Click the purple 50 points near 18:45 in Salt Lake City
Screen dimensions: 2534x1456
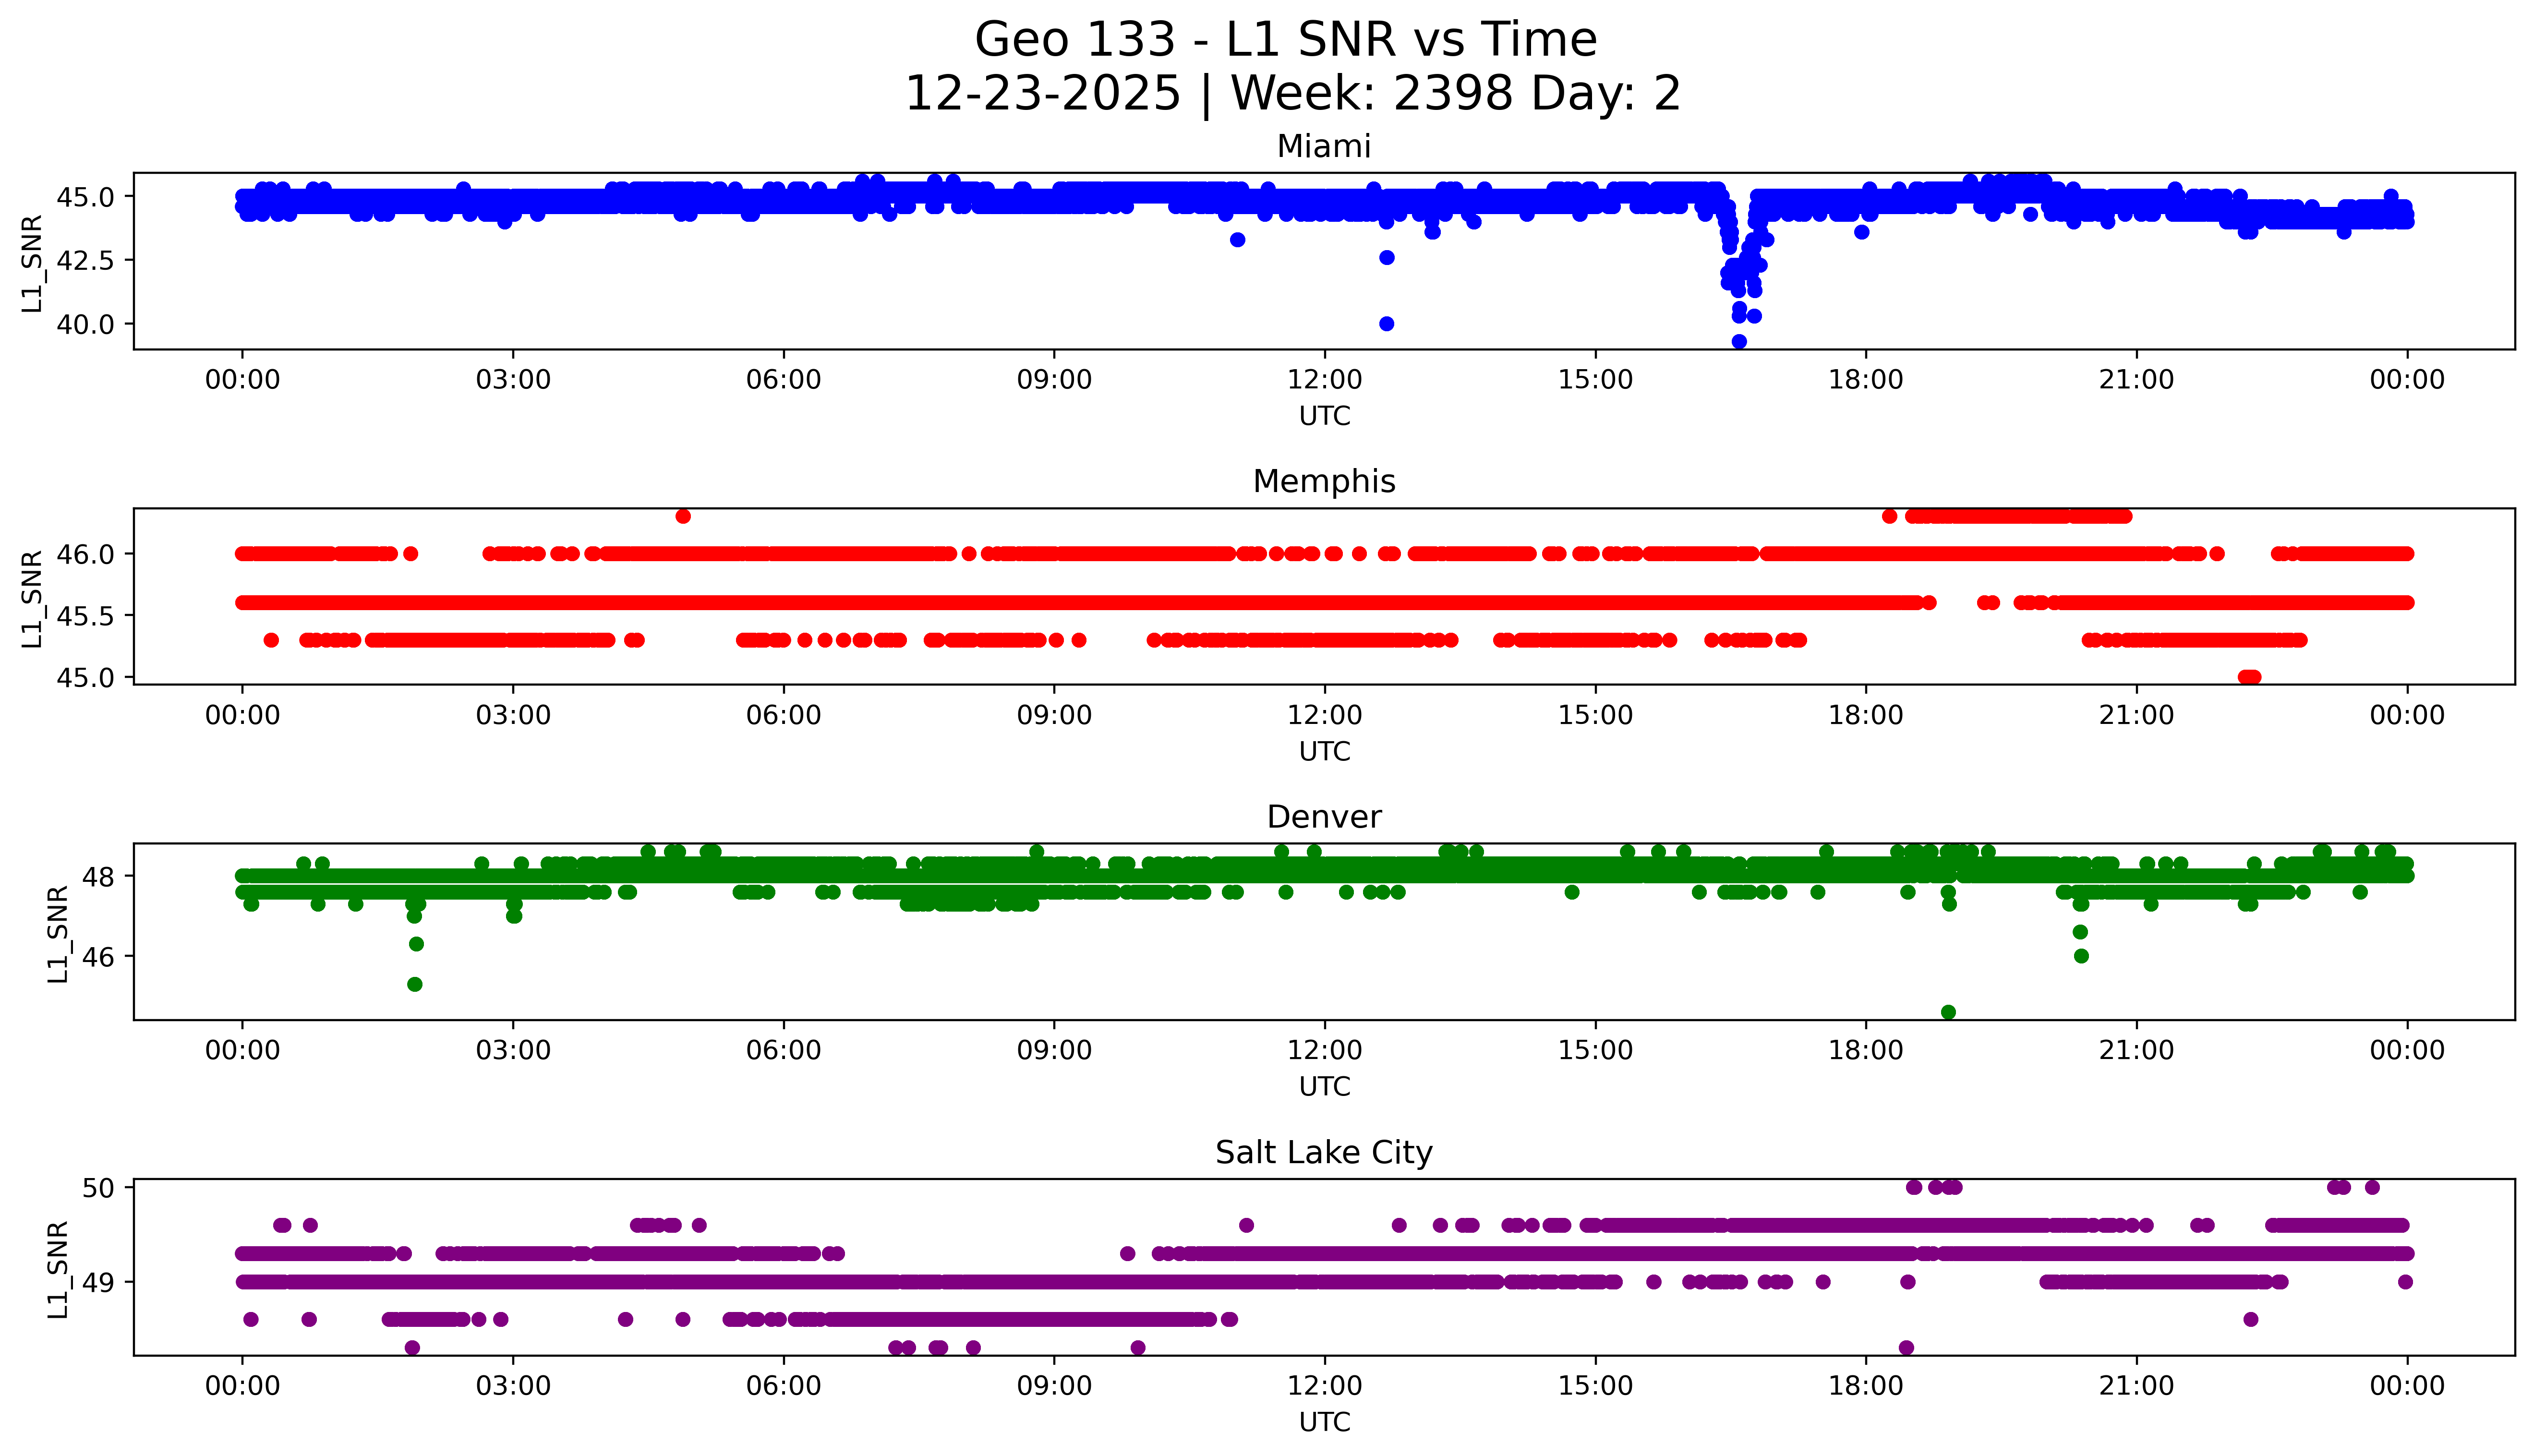pyautogui.click(x=1935, y=1187)
